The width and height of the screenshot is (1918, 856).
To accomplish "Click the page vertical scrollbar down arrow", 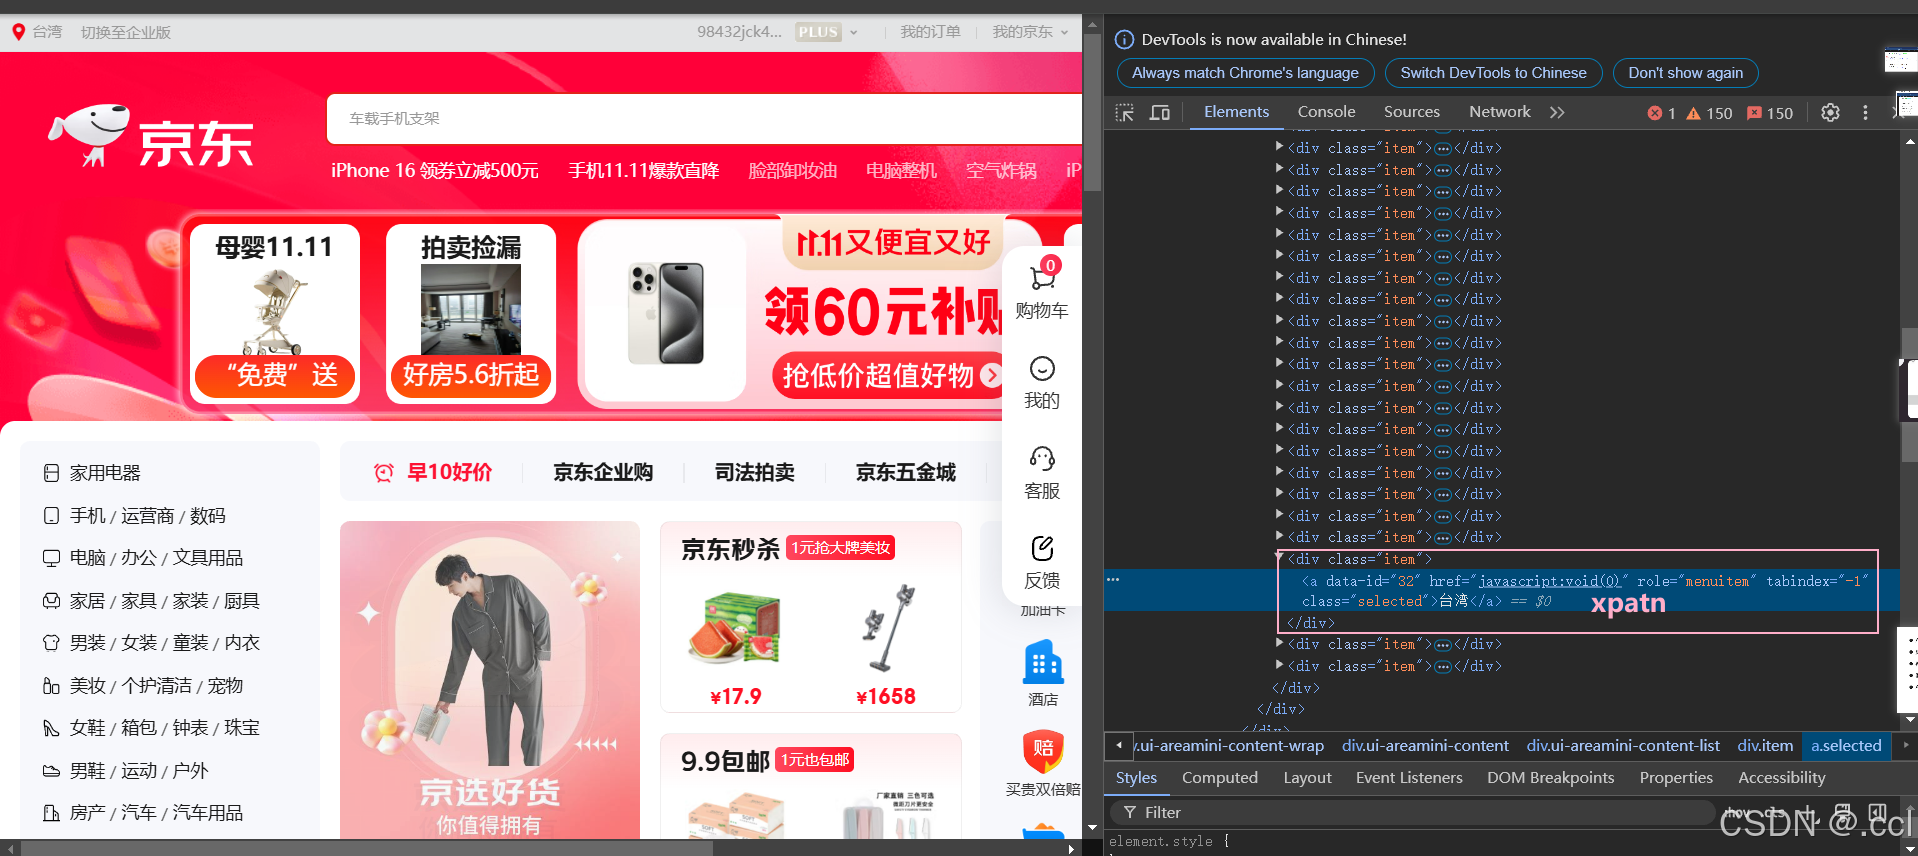I will (x=1092, y=827).
